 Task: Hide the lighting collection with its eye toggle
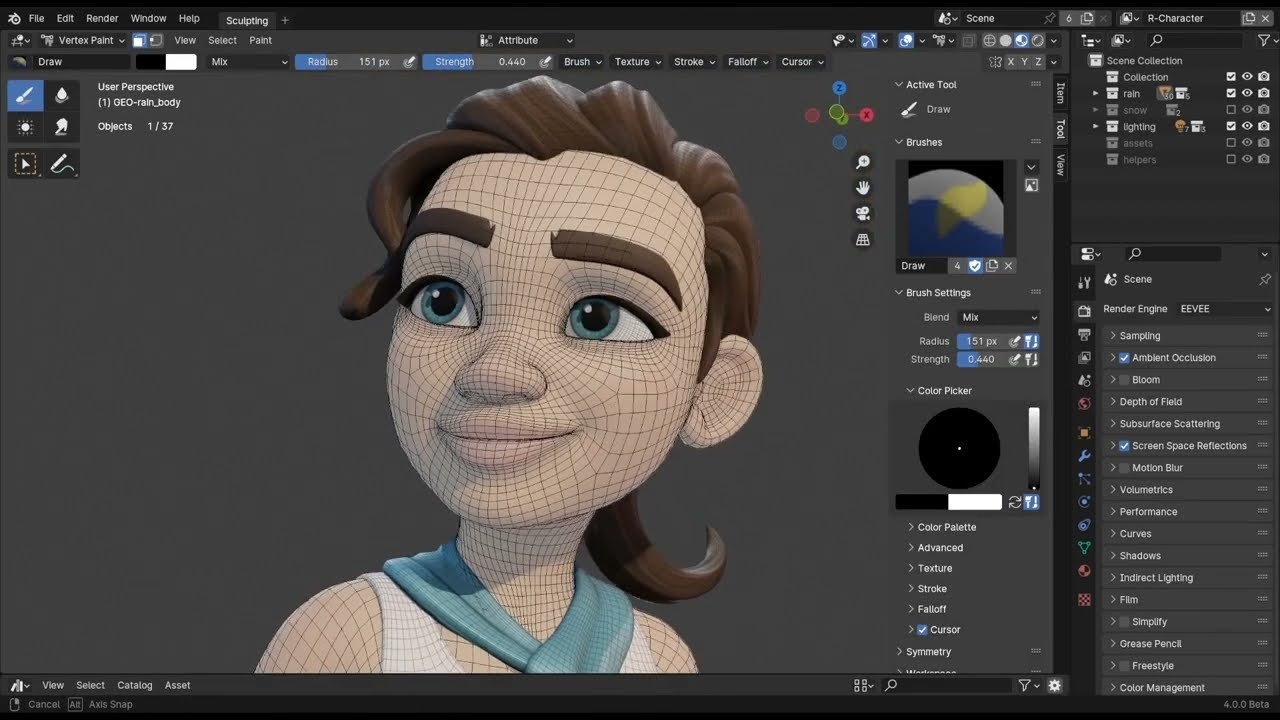1246,126
